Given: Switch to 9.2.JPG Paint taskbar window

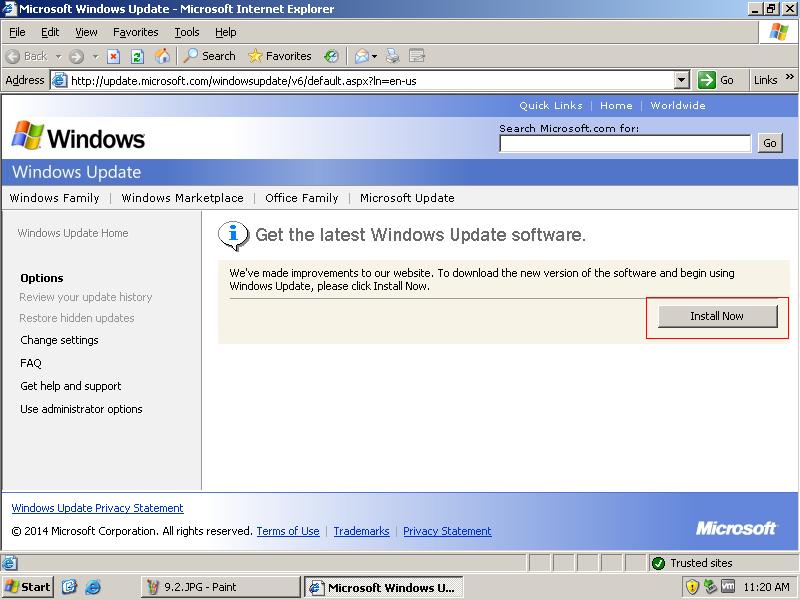Looking at the screenshot, I should click(220, 587).
